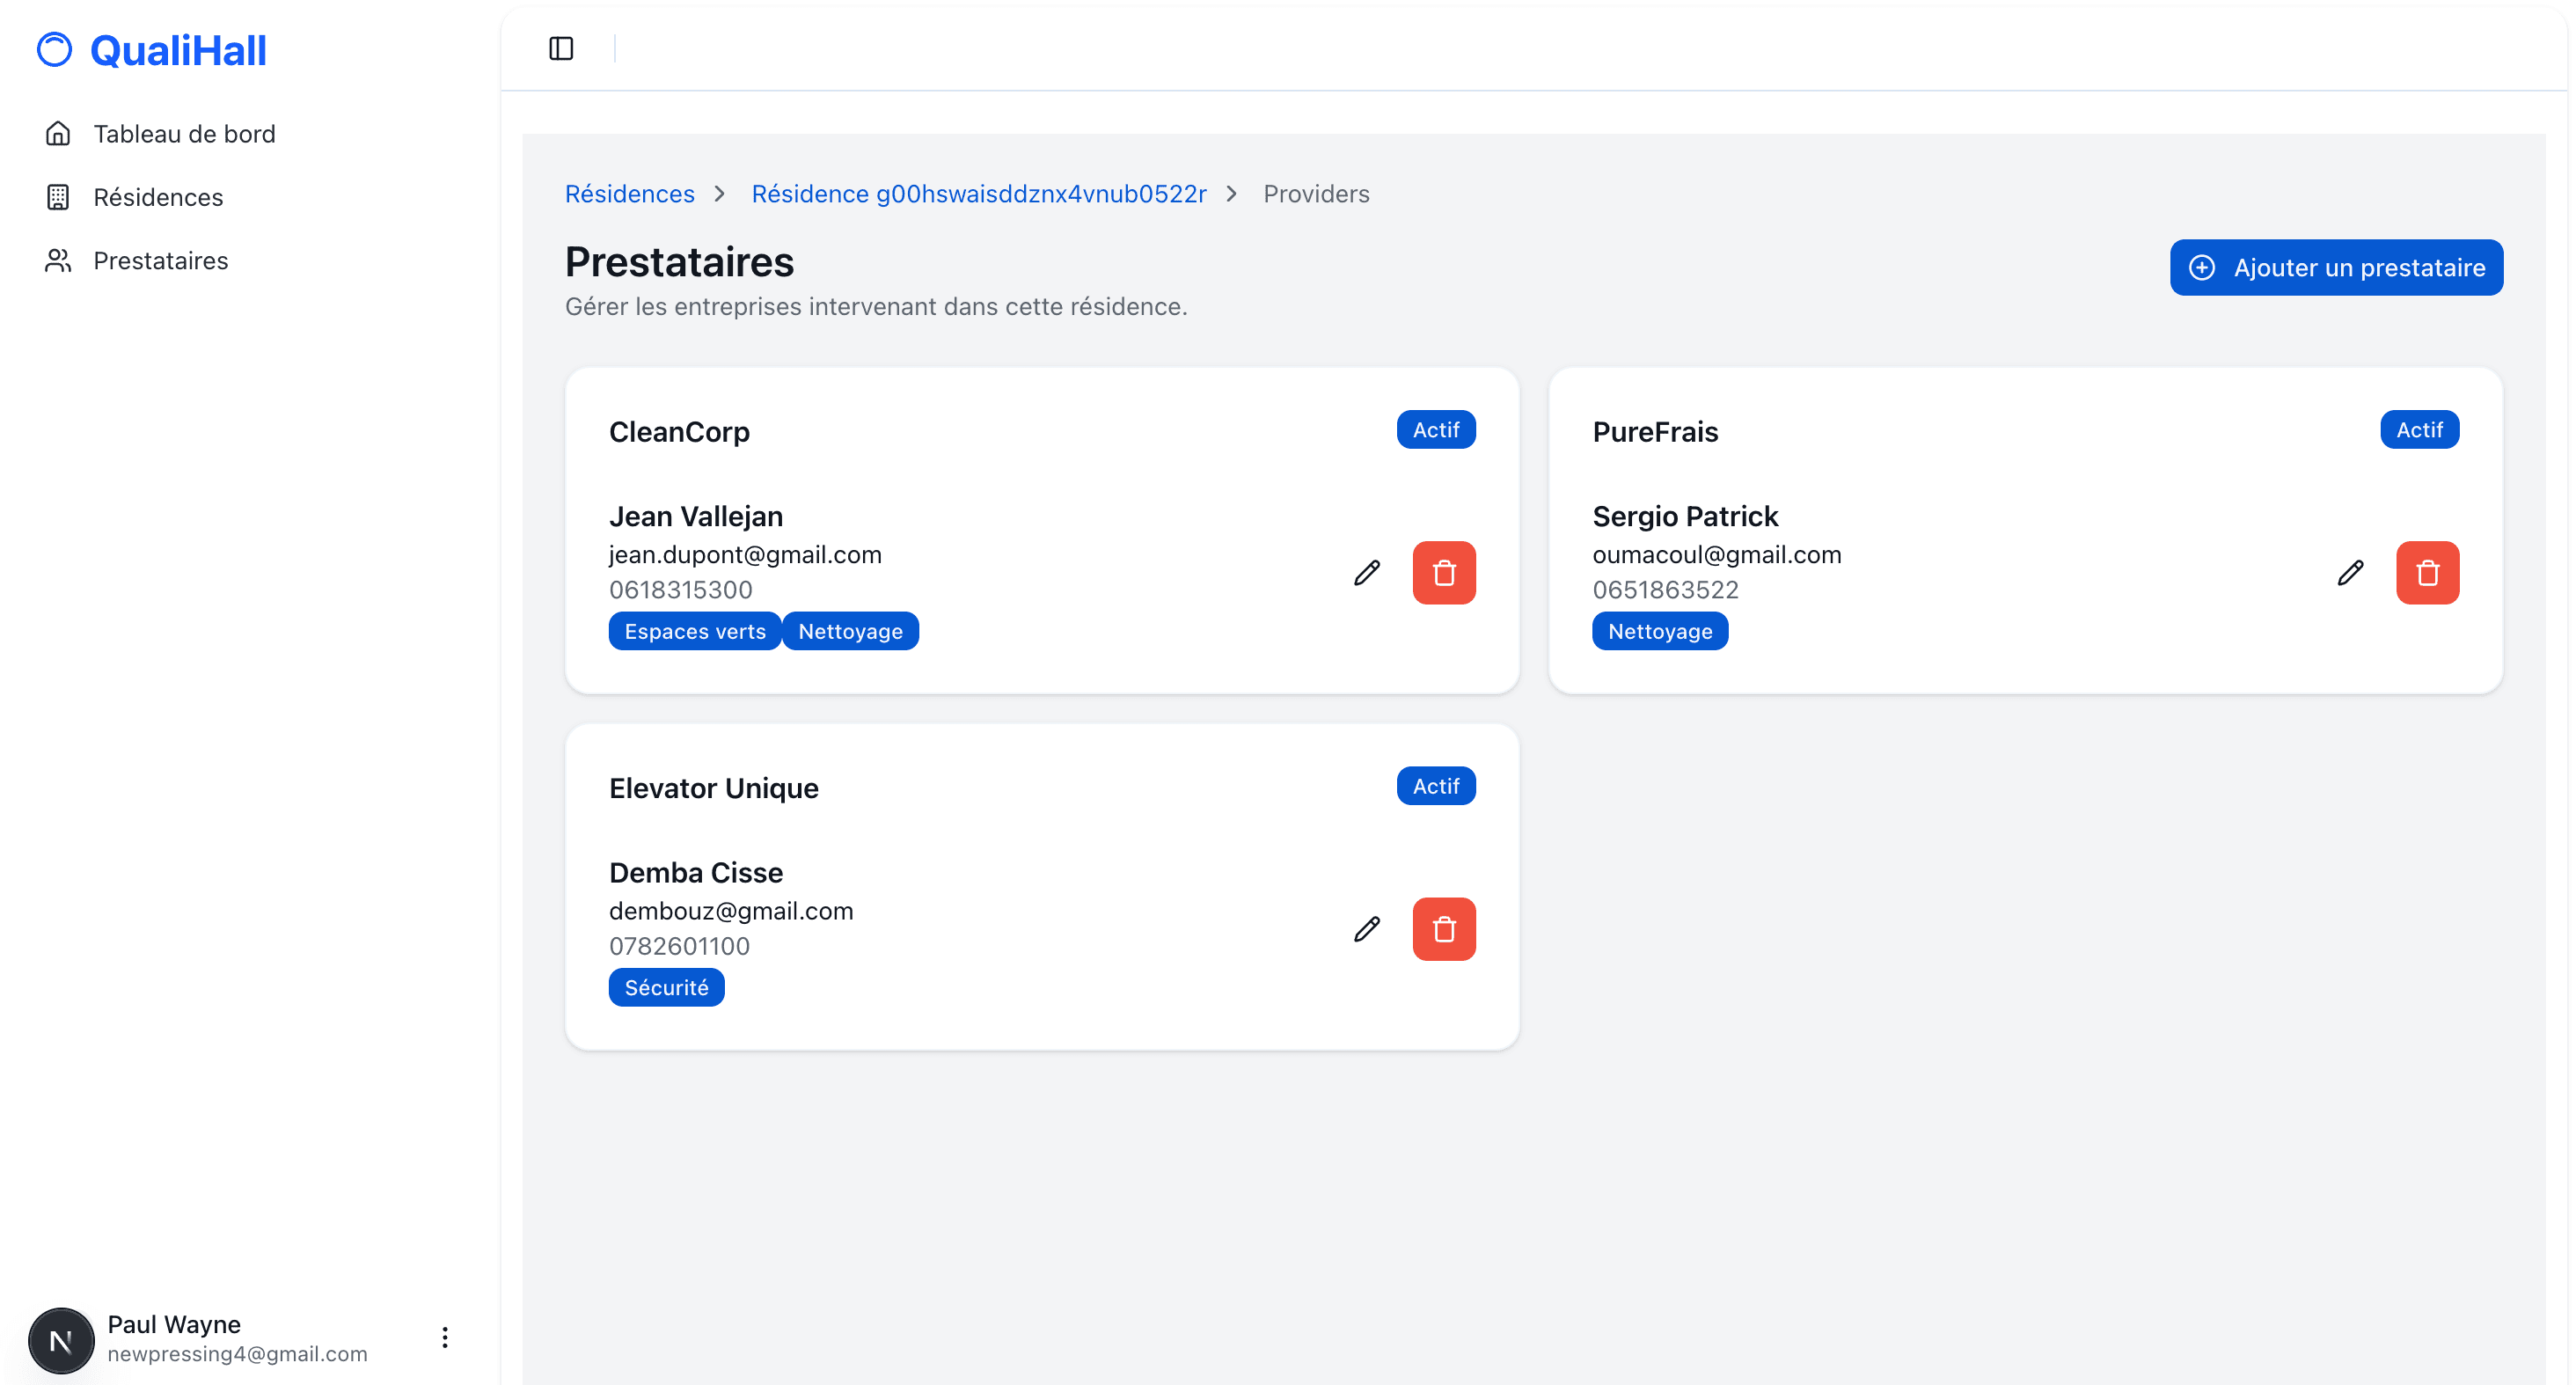Viewport: 2576px width, 1385px height.
Task: Click Ajouter un prestataire button
Action: click(2335, 268)
